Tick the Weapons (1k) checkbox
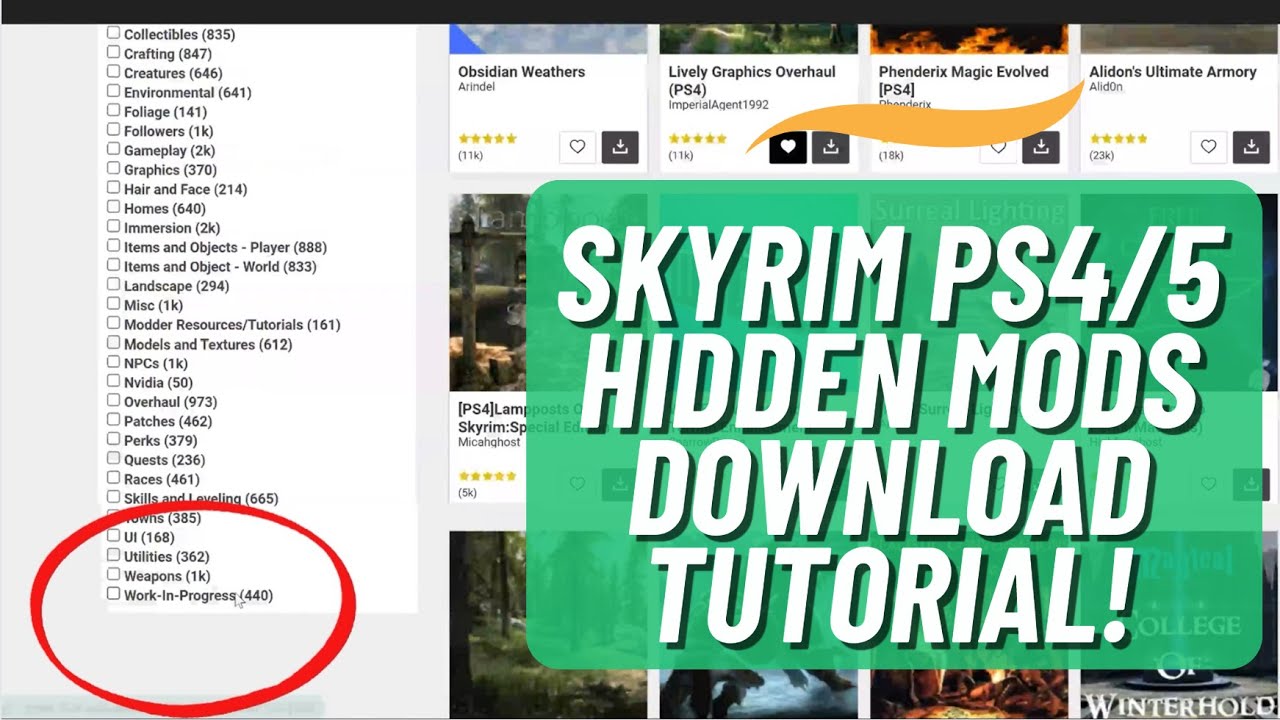This screenshot has height=720, width=1280. click(x=114, y=574)
